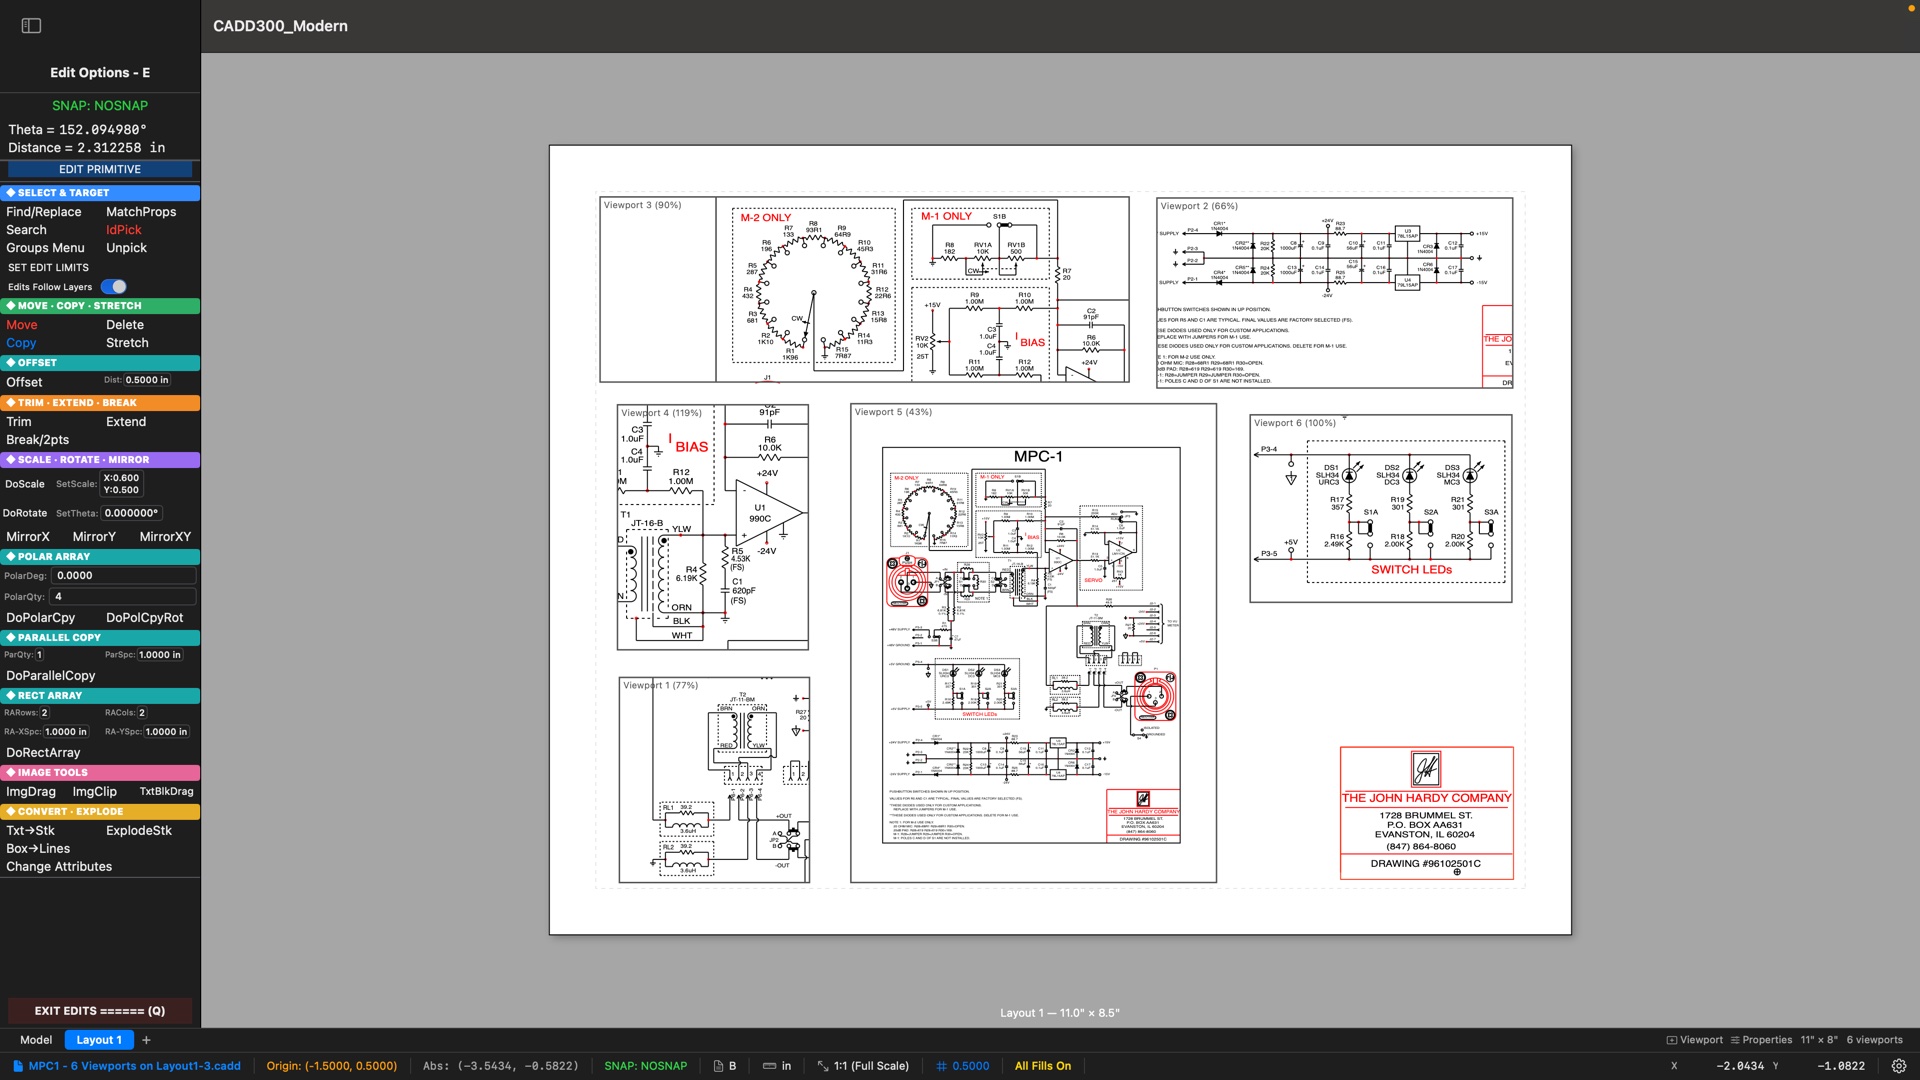
Task: Collapse the OFFSET section header
Action: [x=100, y=363]
